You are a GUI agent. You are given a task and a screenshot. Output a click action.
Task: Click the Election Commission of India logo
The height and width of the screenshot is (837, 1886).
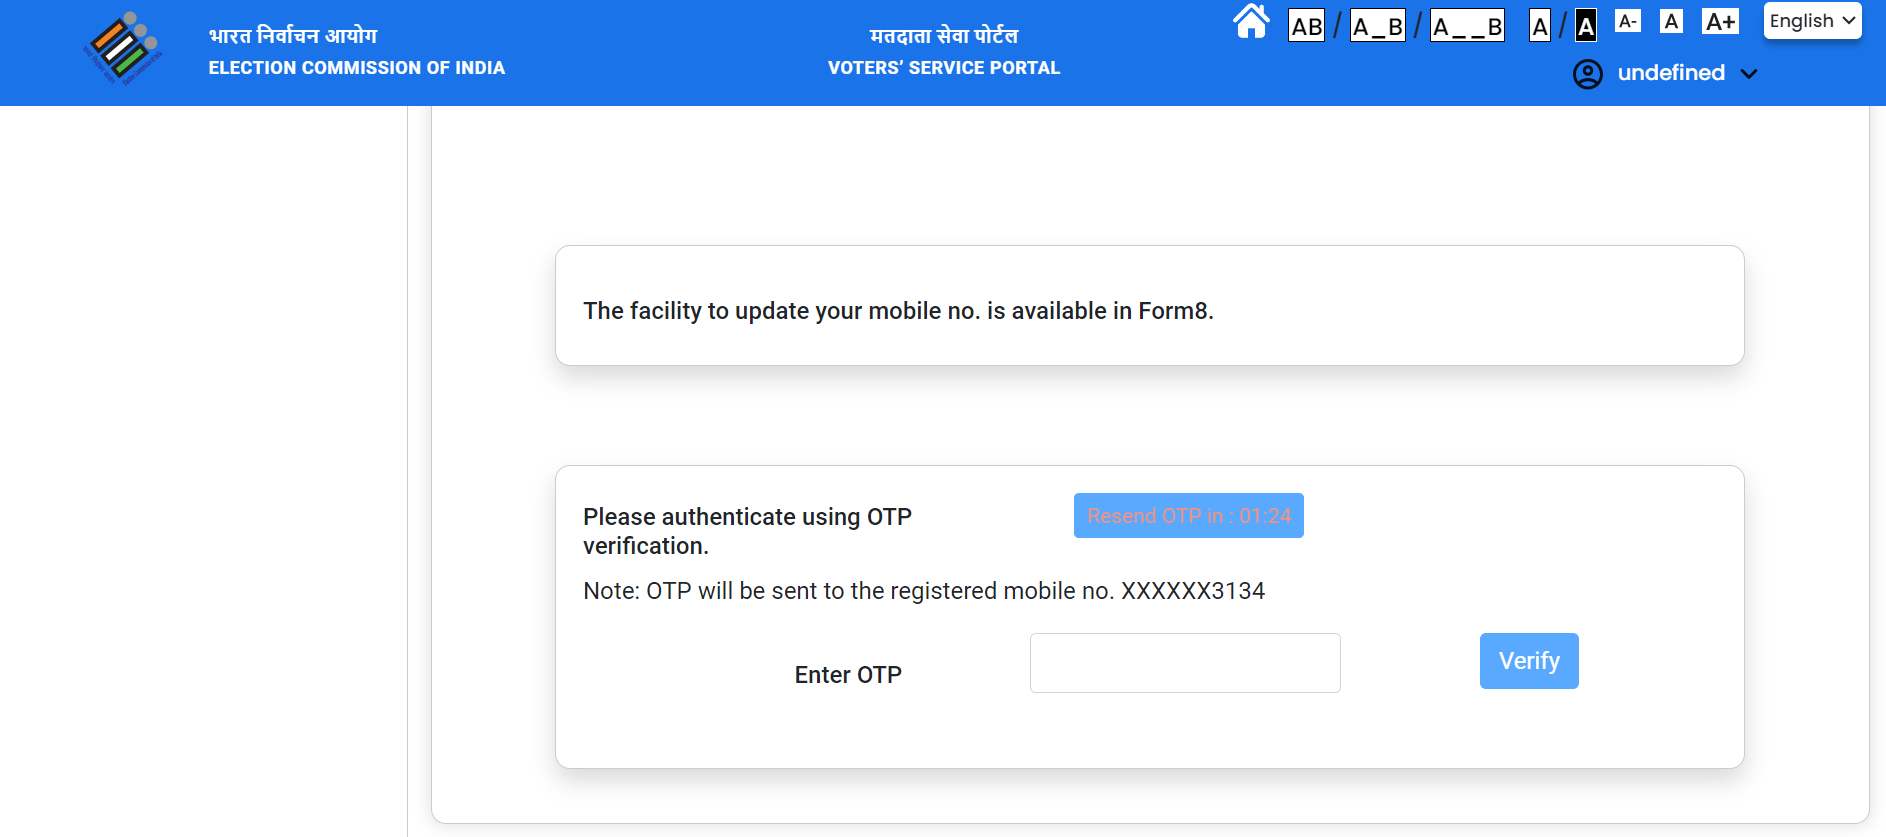(122, 48)
